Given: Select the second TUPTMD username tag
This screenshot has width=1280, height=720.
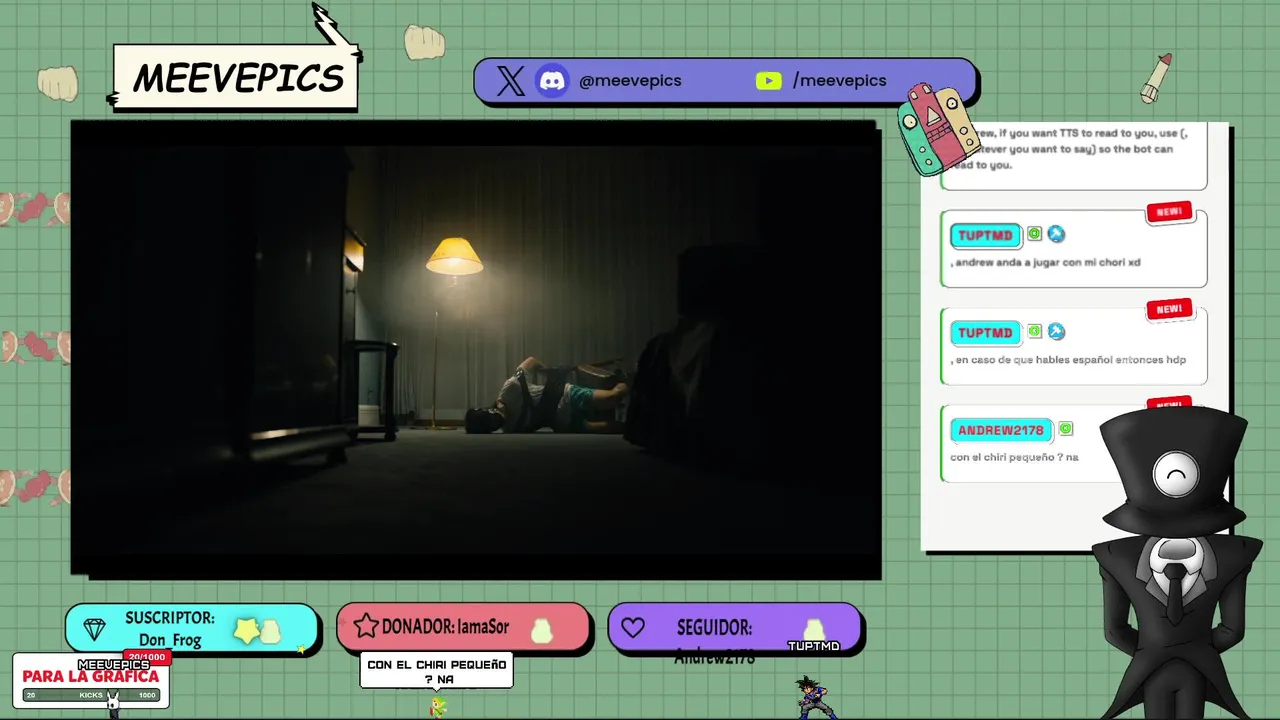Looking at the screenshot, I should pos(986,332).
